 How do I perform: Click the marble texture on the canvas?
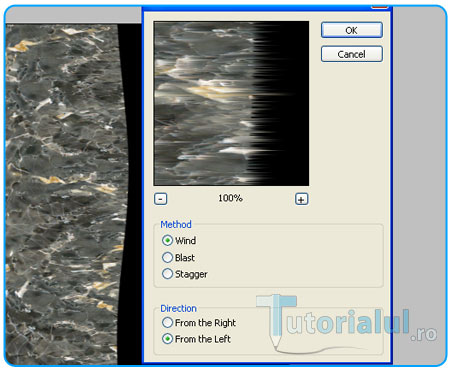coord(63,193)
